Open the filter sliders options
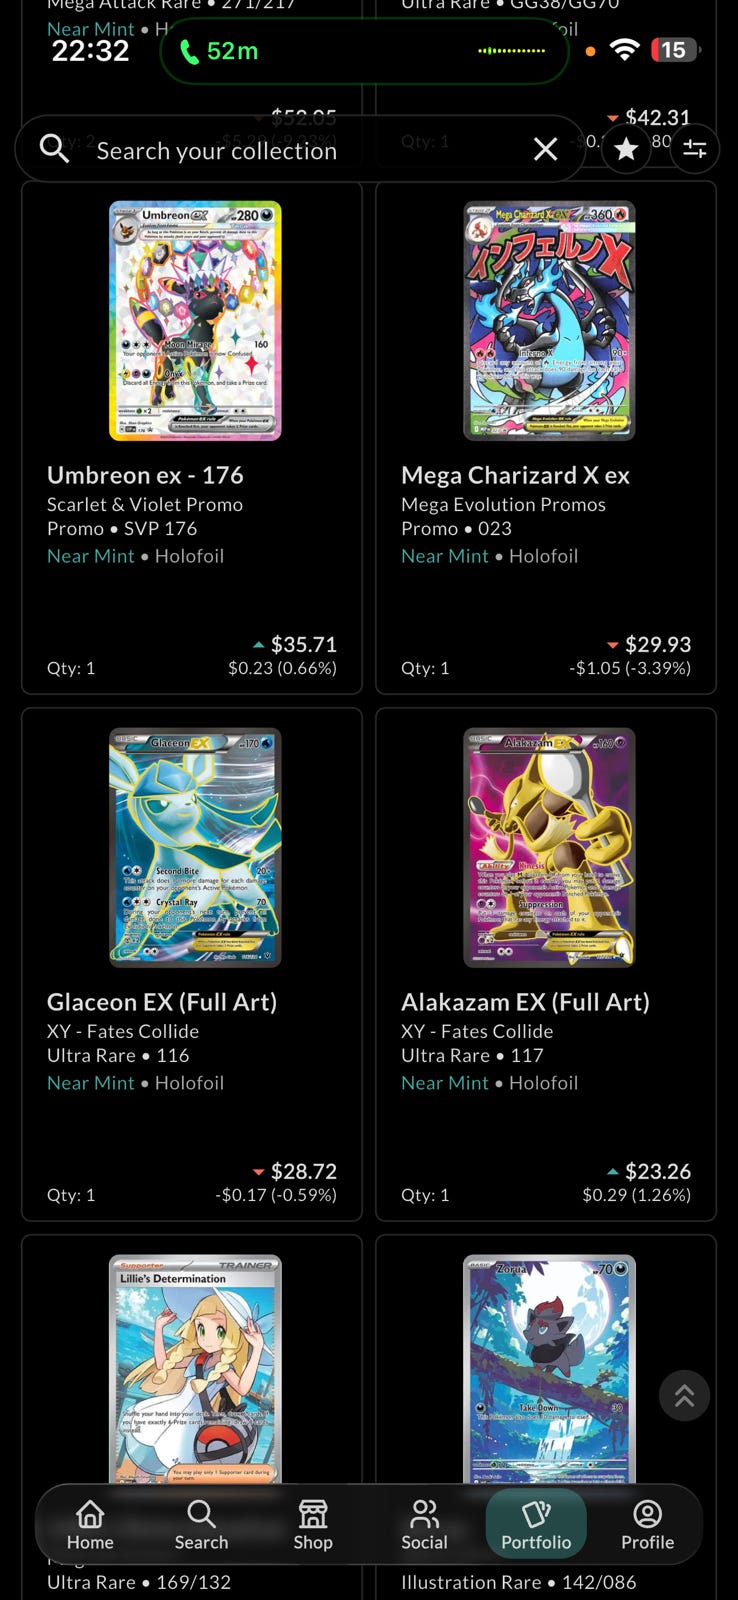This screenshot has height=1600, width=738. (694, 149)
